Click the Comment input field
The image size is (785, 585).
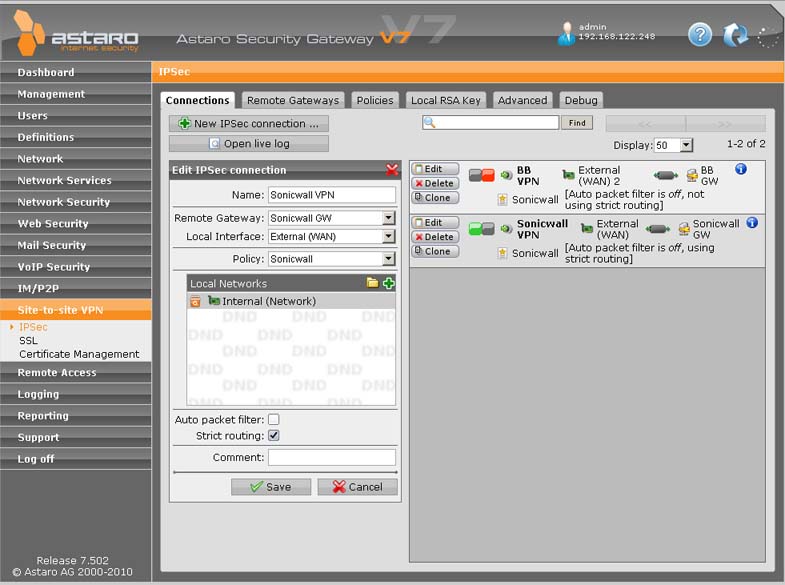tap(332, 457)
